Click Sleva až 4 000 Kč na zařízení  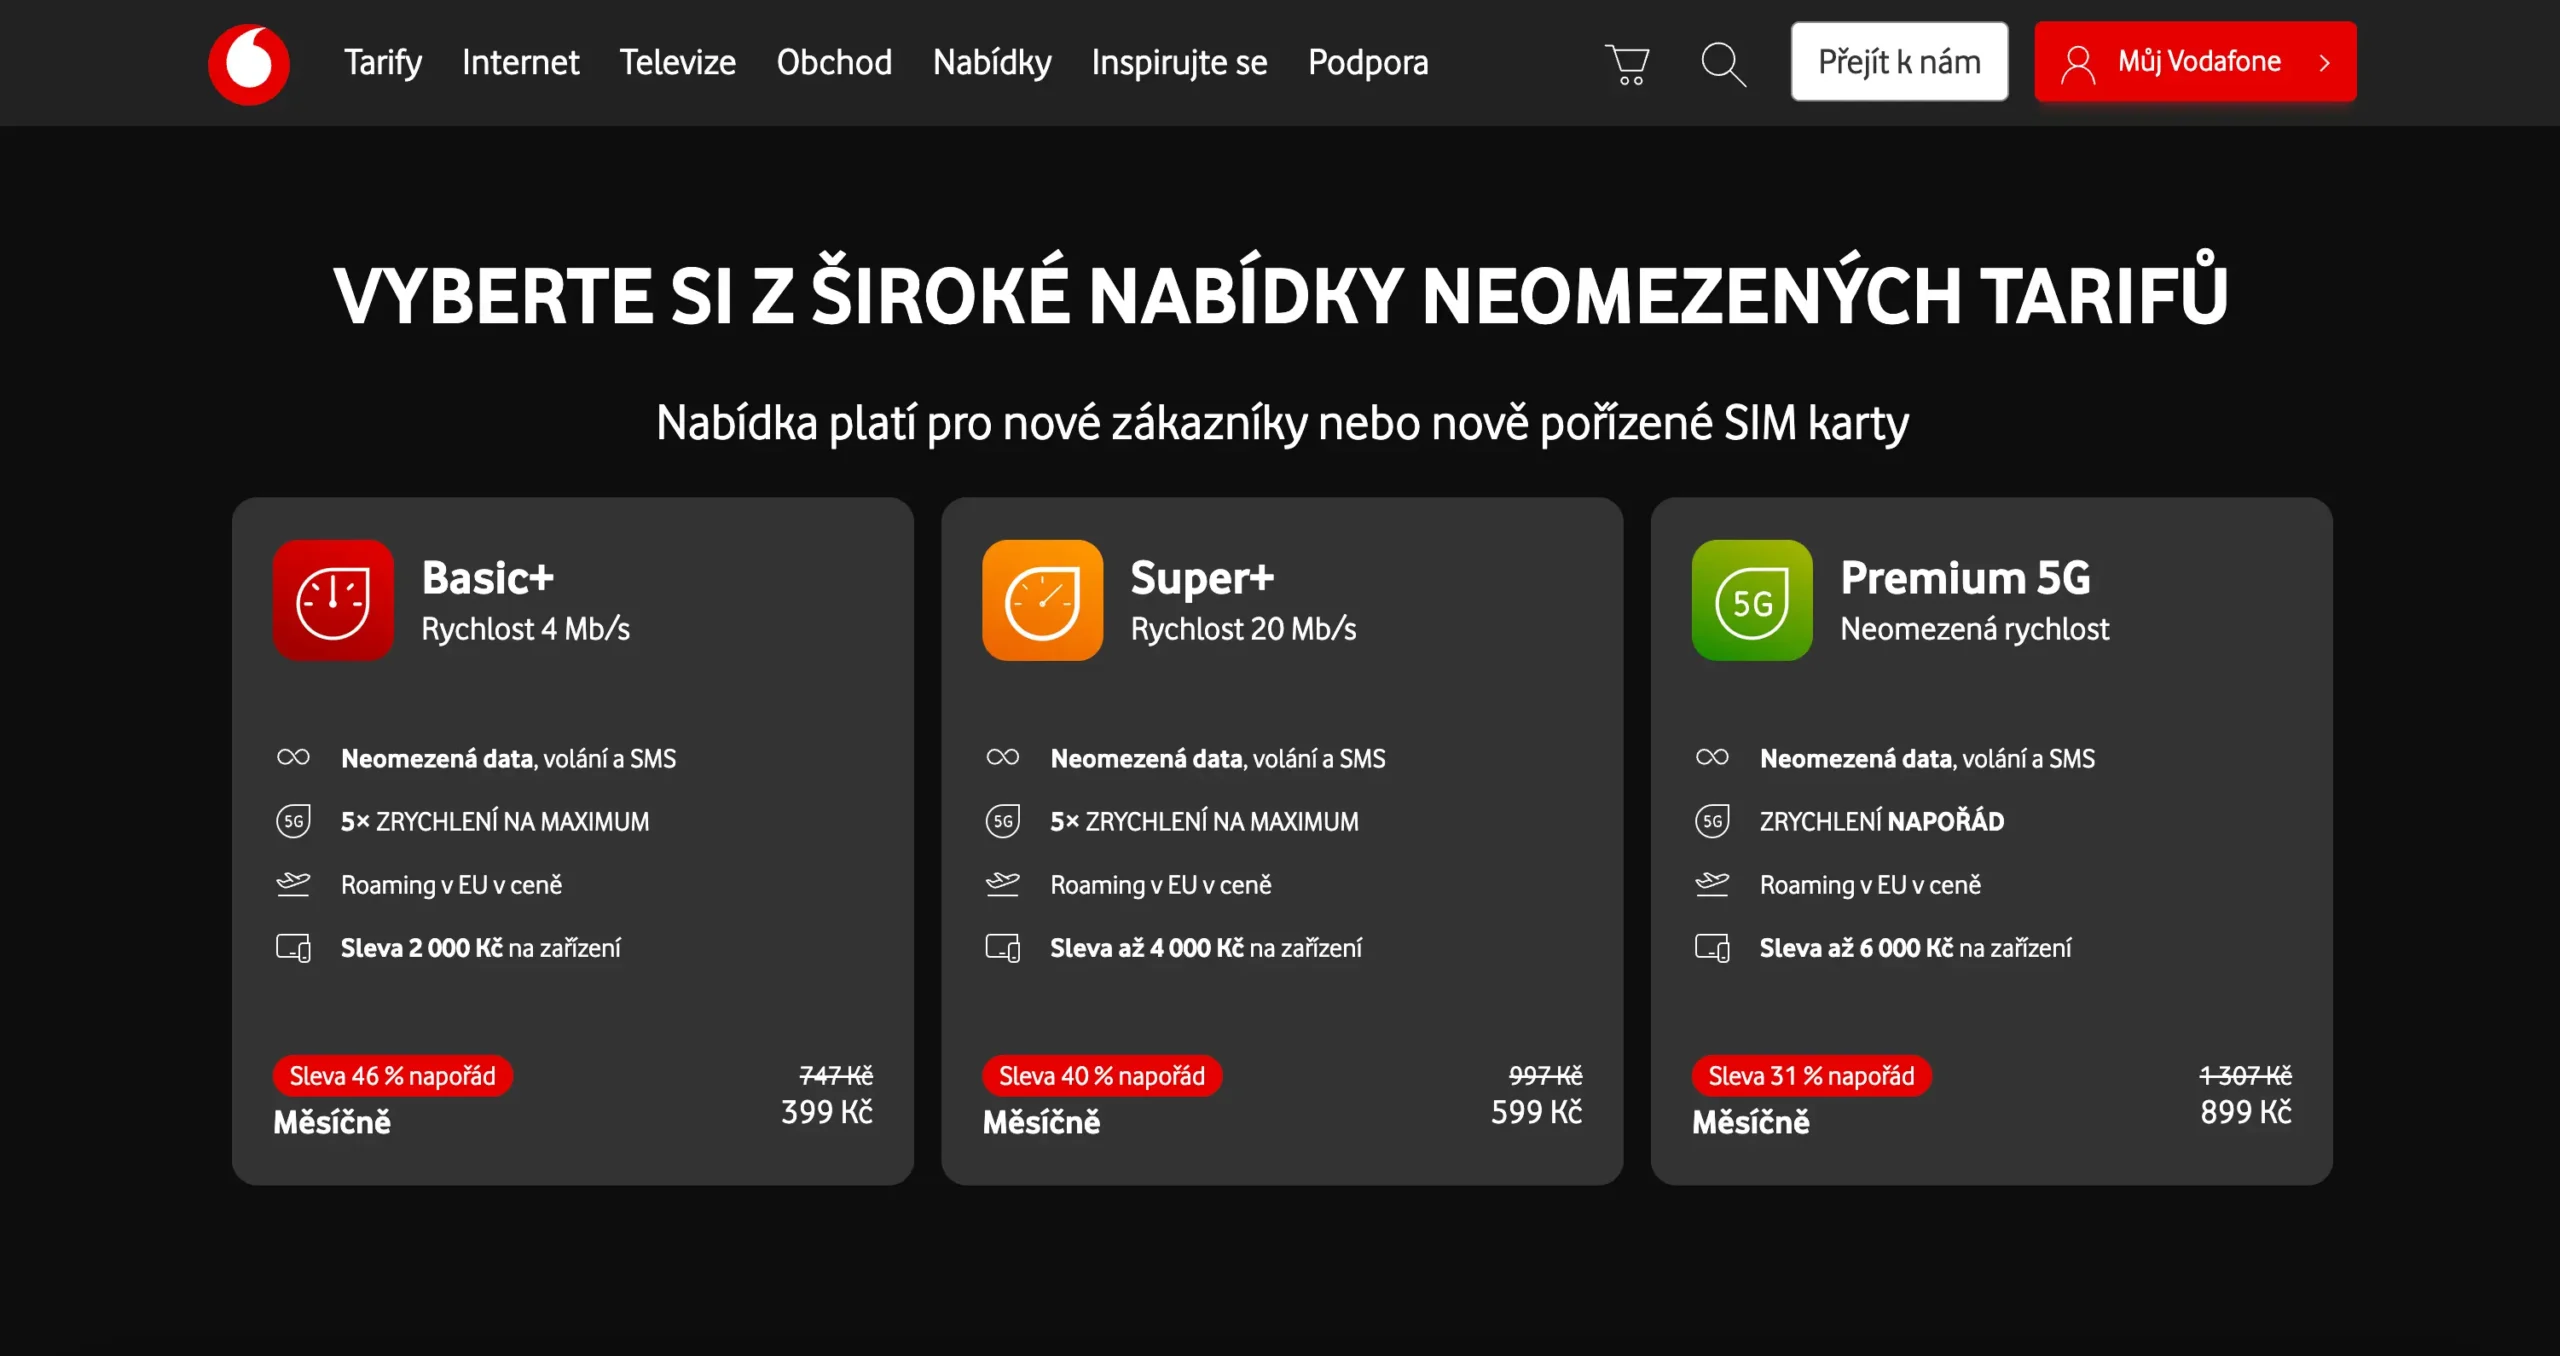1206,948
